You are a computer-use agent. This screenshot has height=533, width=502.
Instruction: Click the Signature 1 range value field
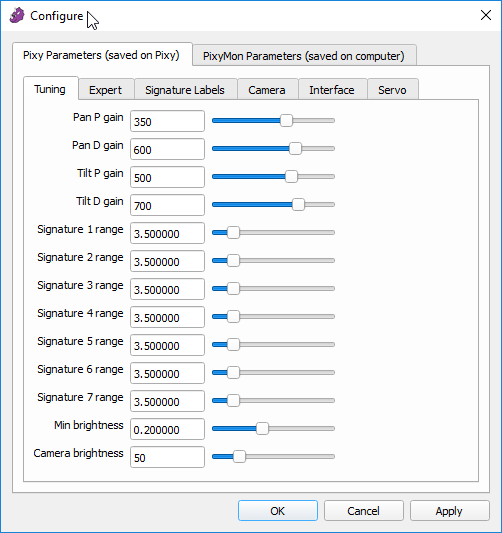pyautogui.click(x=167, y=233)
